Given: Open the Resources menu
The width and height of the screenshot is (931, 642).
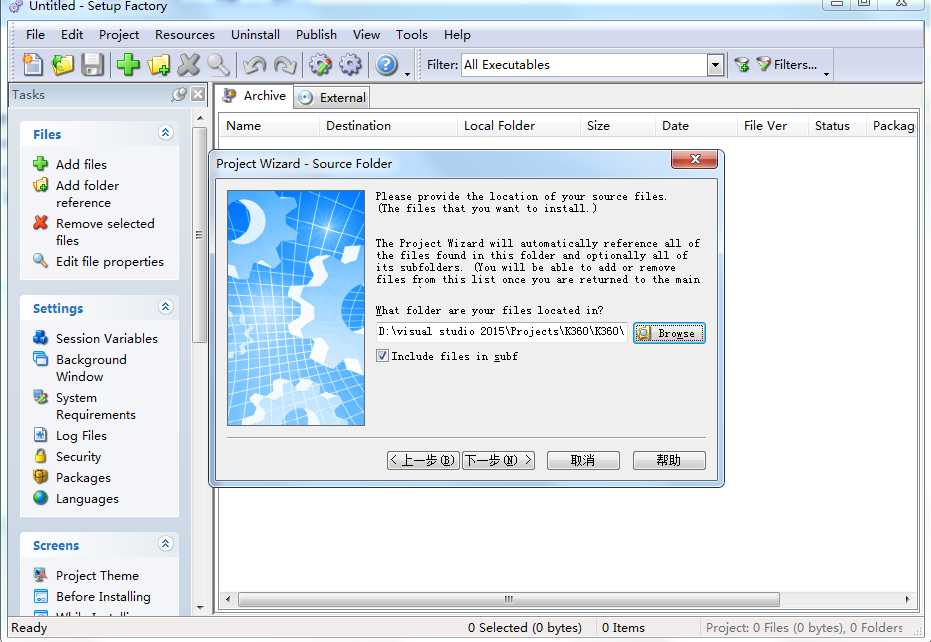Looking at the screenshot, I should tap(185, 34).
